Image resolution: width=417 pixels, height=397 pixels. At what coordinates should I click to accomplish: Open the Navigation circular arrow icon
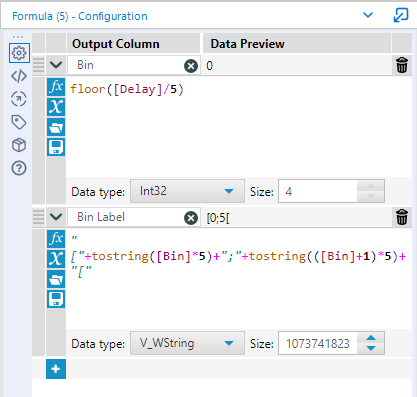(19, 99)
